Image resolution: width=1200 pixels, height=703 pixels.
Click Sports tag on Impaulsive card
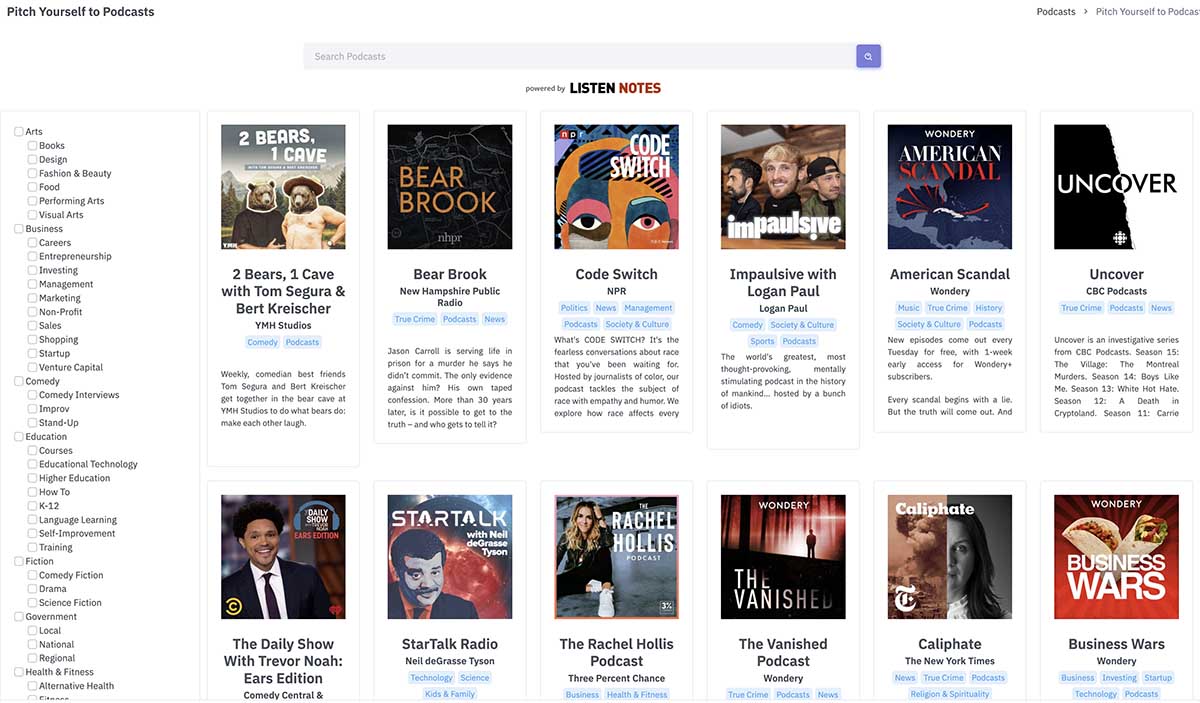coord(762,341)
